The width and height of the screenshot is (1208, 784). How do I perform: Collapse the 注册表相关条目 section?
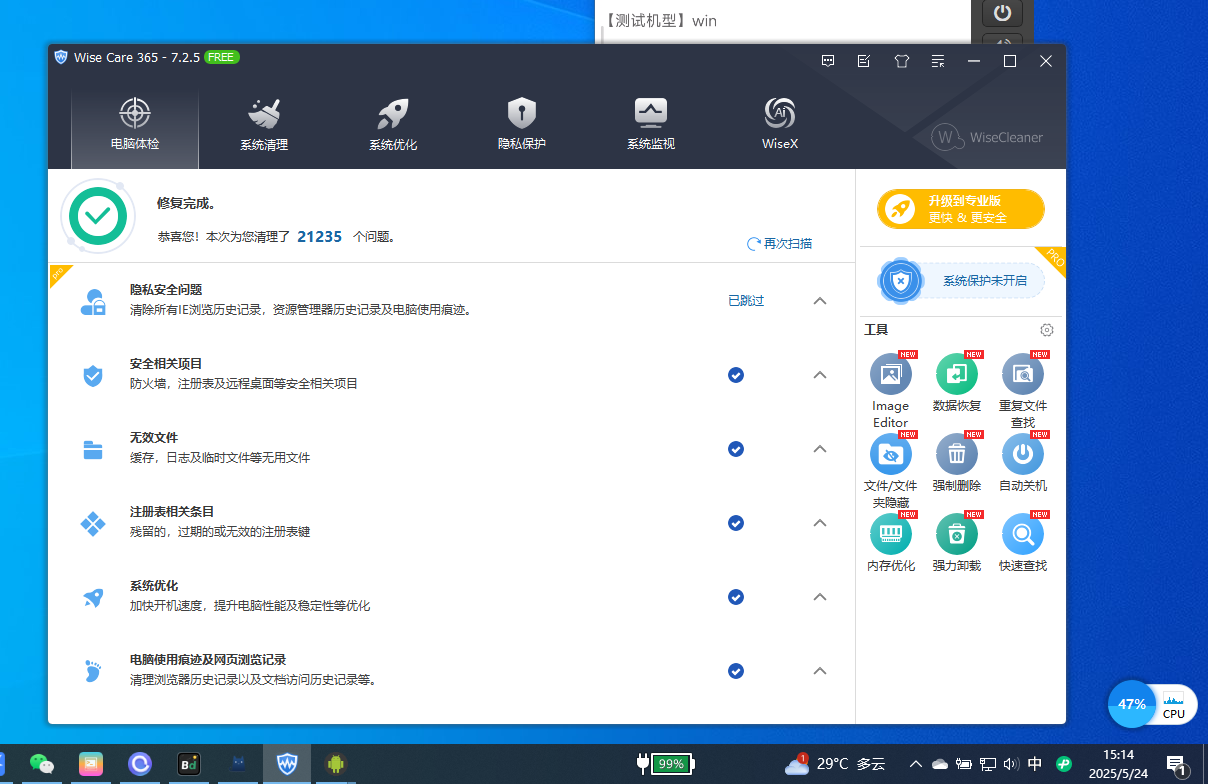point(820,523)
